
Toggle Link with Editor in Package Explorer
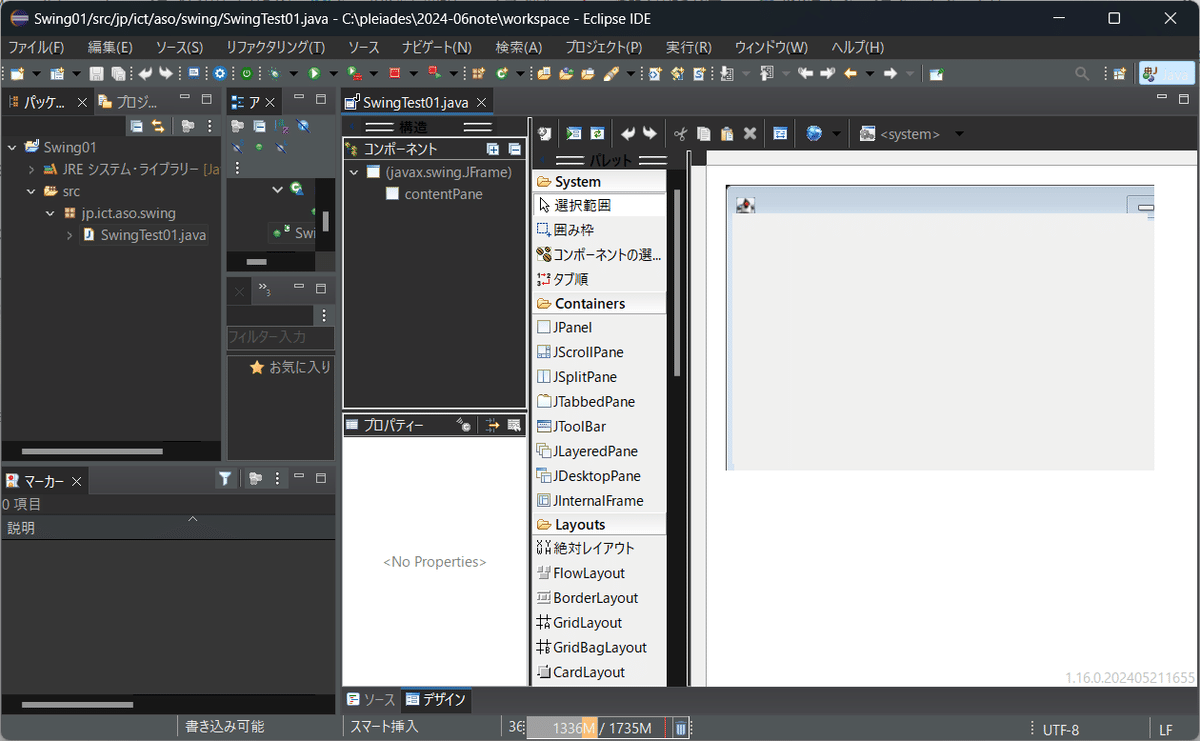pyautogui.click(x=158, y=126)
